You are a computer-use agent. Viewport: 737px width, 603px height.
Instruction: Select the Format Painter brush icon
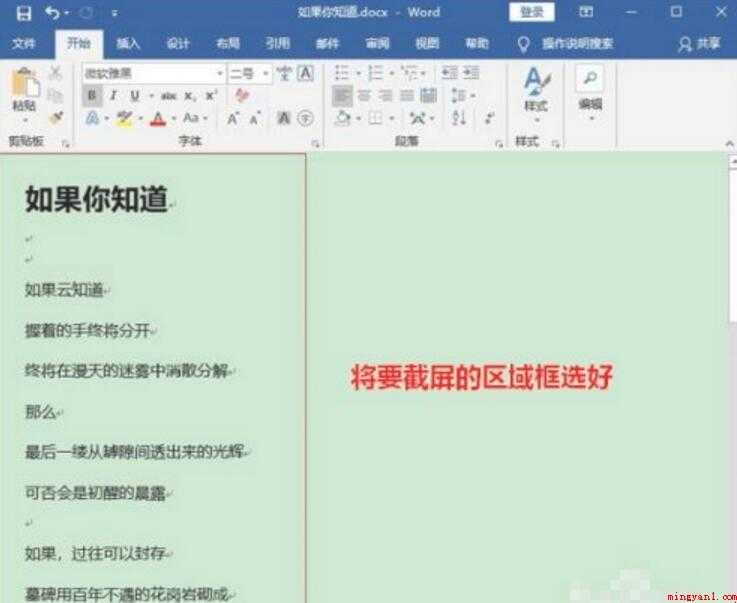tap(56, 117)
